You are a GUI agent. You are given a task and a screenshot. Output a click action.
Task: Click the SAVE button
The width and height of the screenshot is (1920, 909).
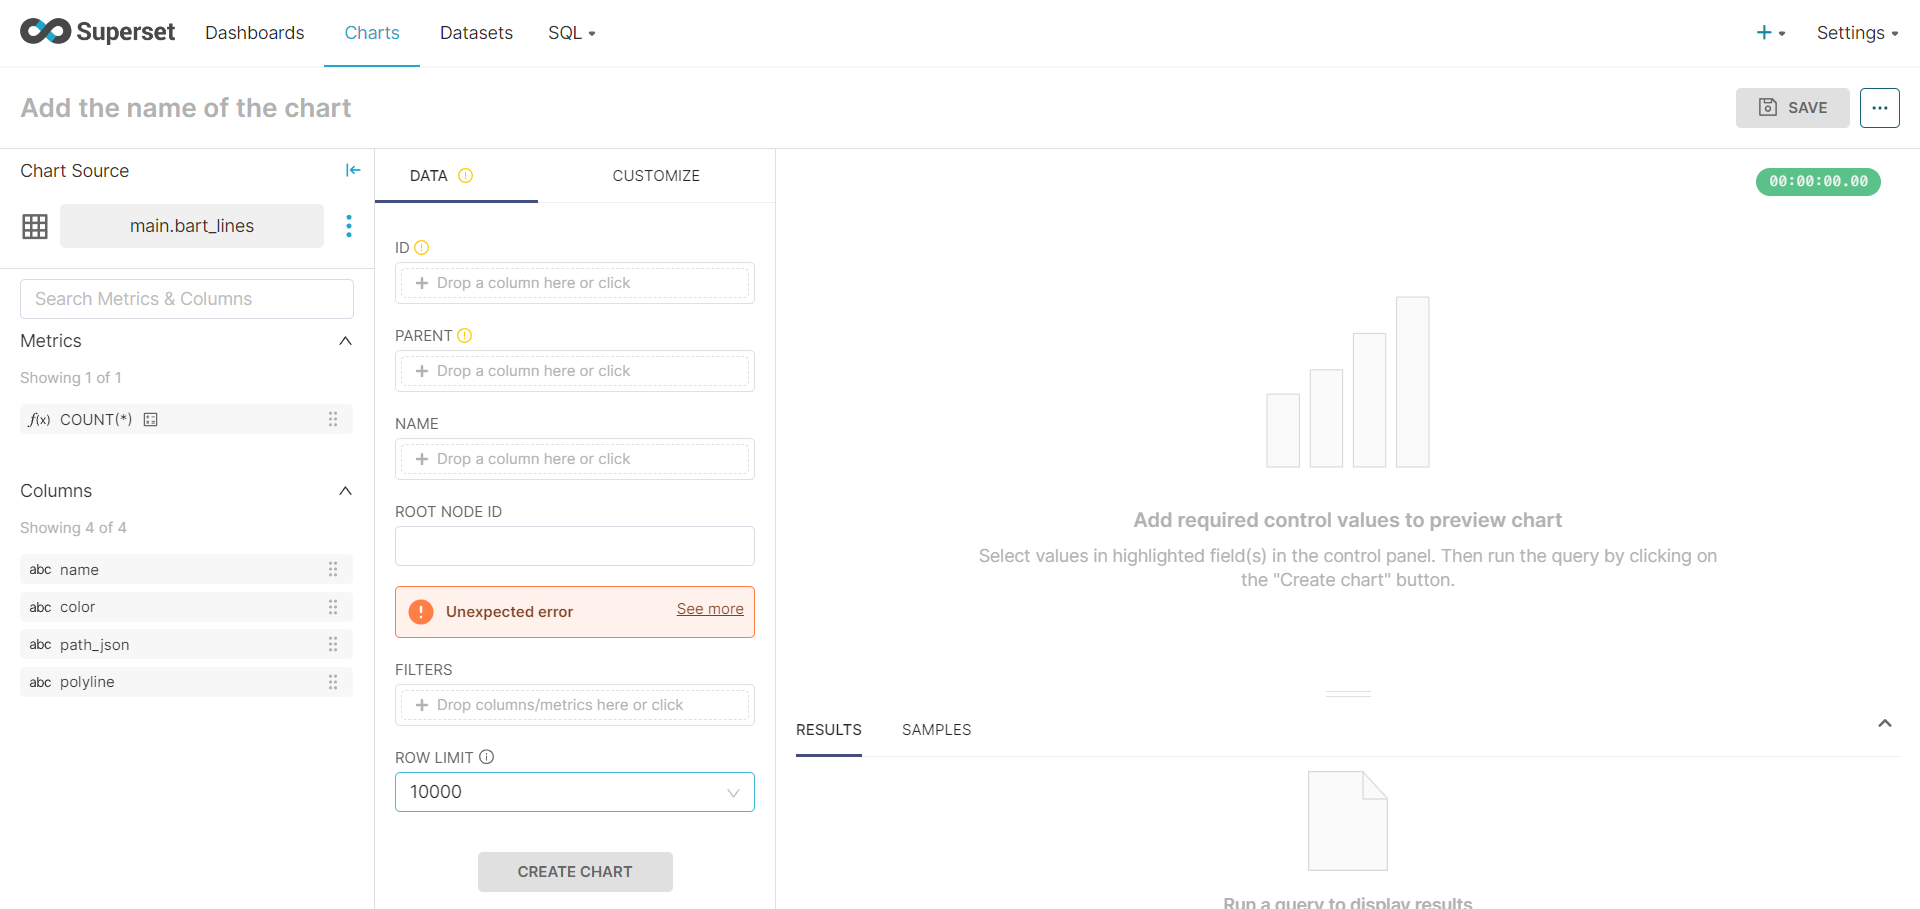pos(1793,108)
